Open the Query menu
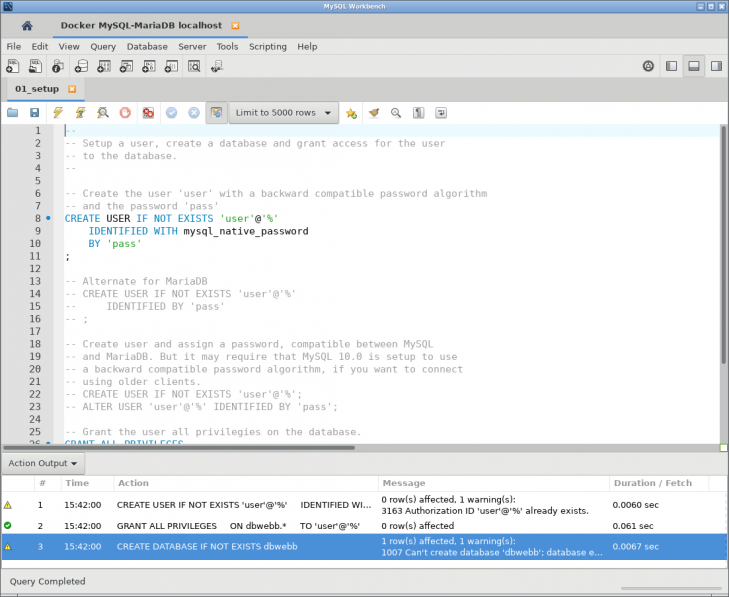 (x=103, y=46)
